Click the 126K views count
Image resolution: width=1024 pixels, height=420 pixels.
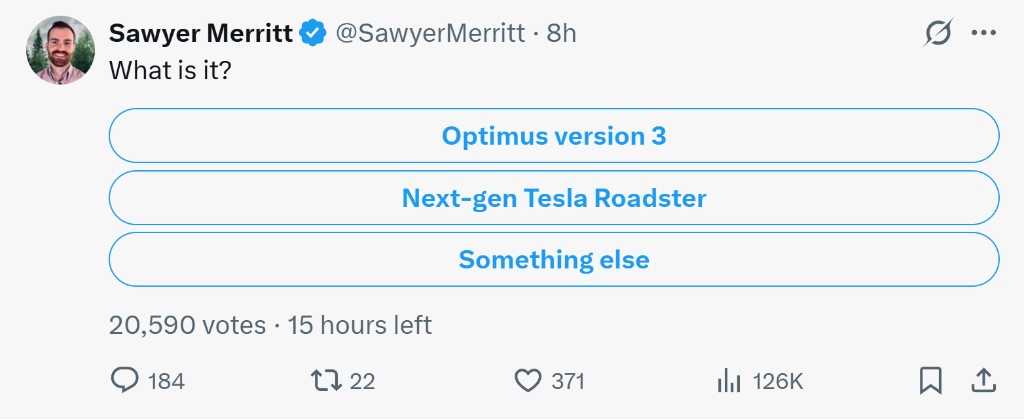(777, 381)
